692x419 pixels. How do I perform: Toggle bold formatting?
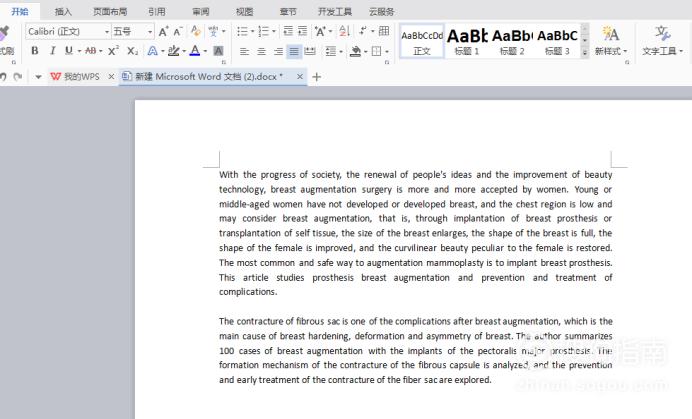tap(34, 51)
